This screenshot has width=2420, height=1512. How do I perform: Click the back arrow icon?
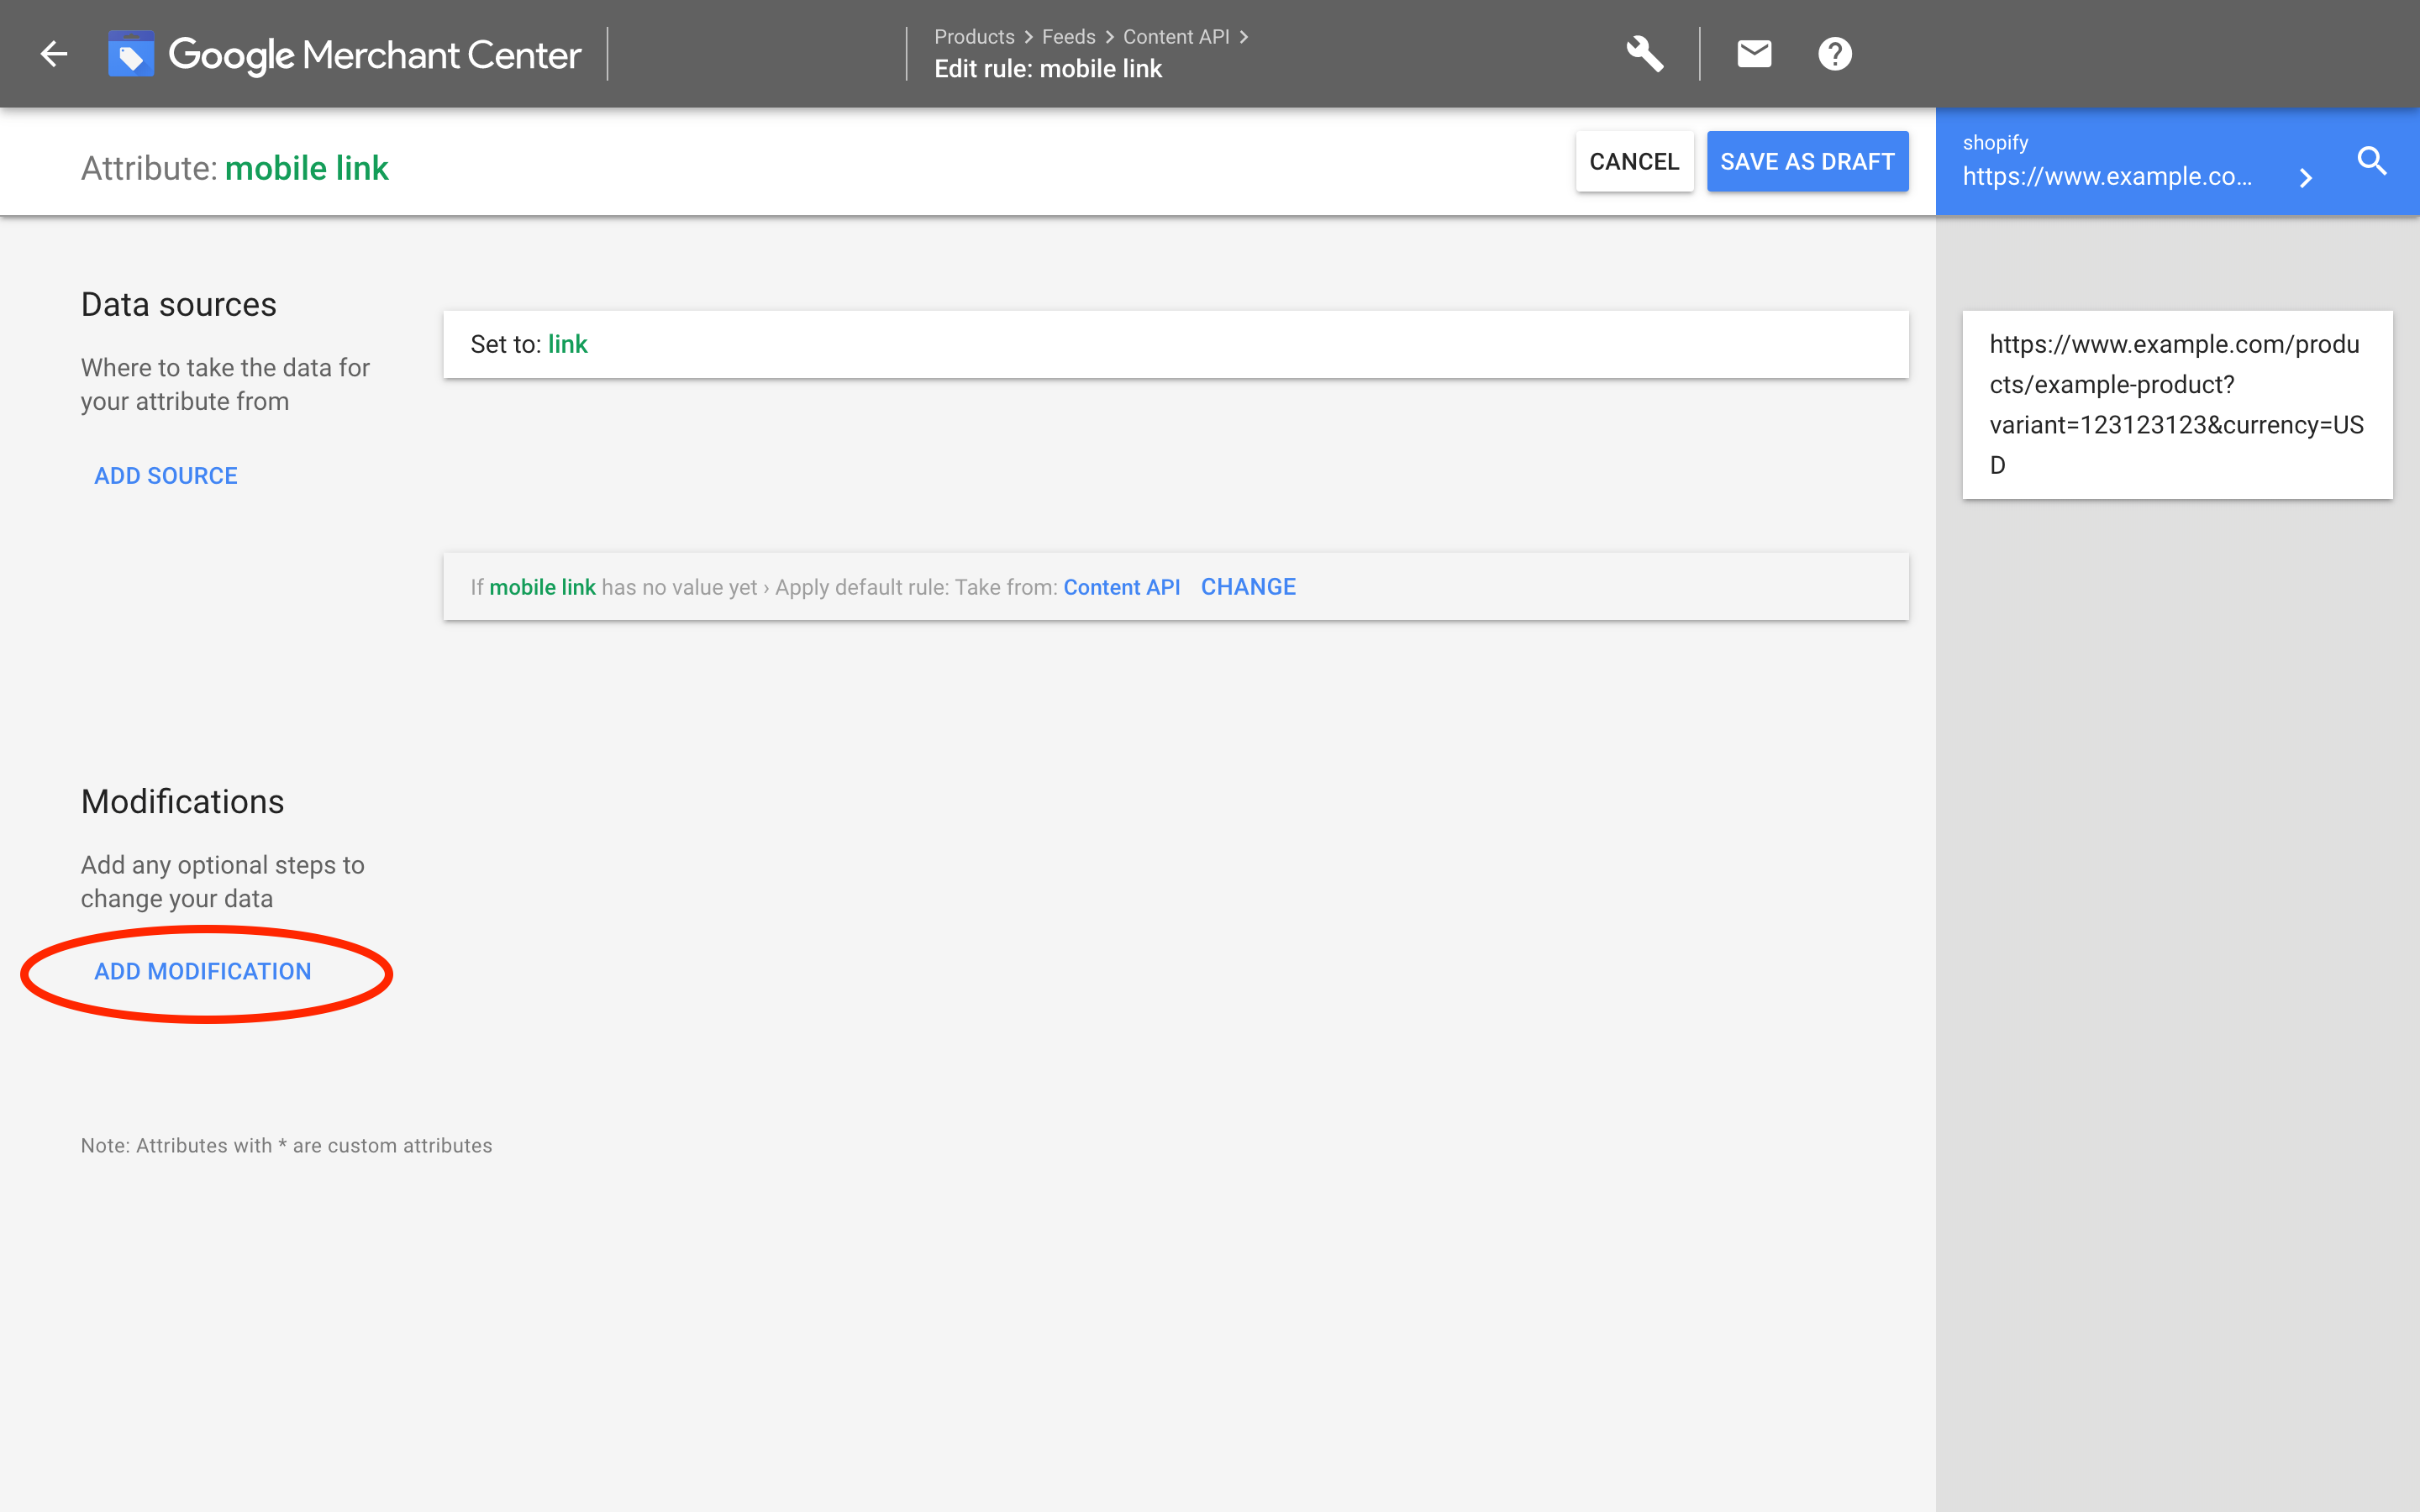(54, 54)
